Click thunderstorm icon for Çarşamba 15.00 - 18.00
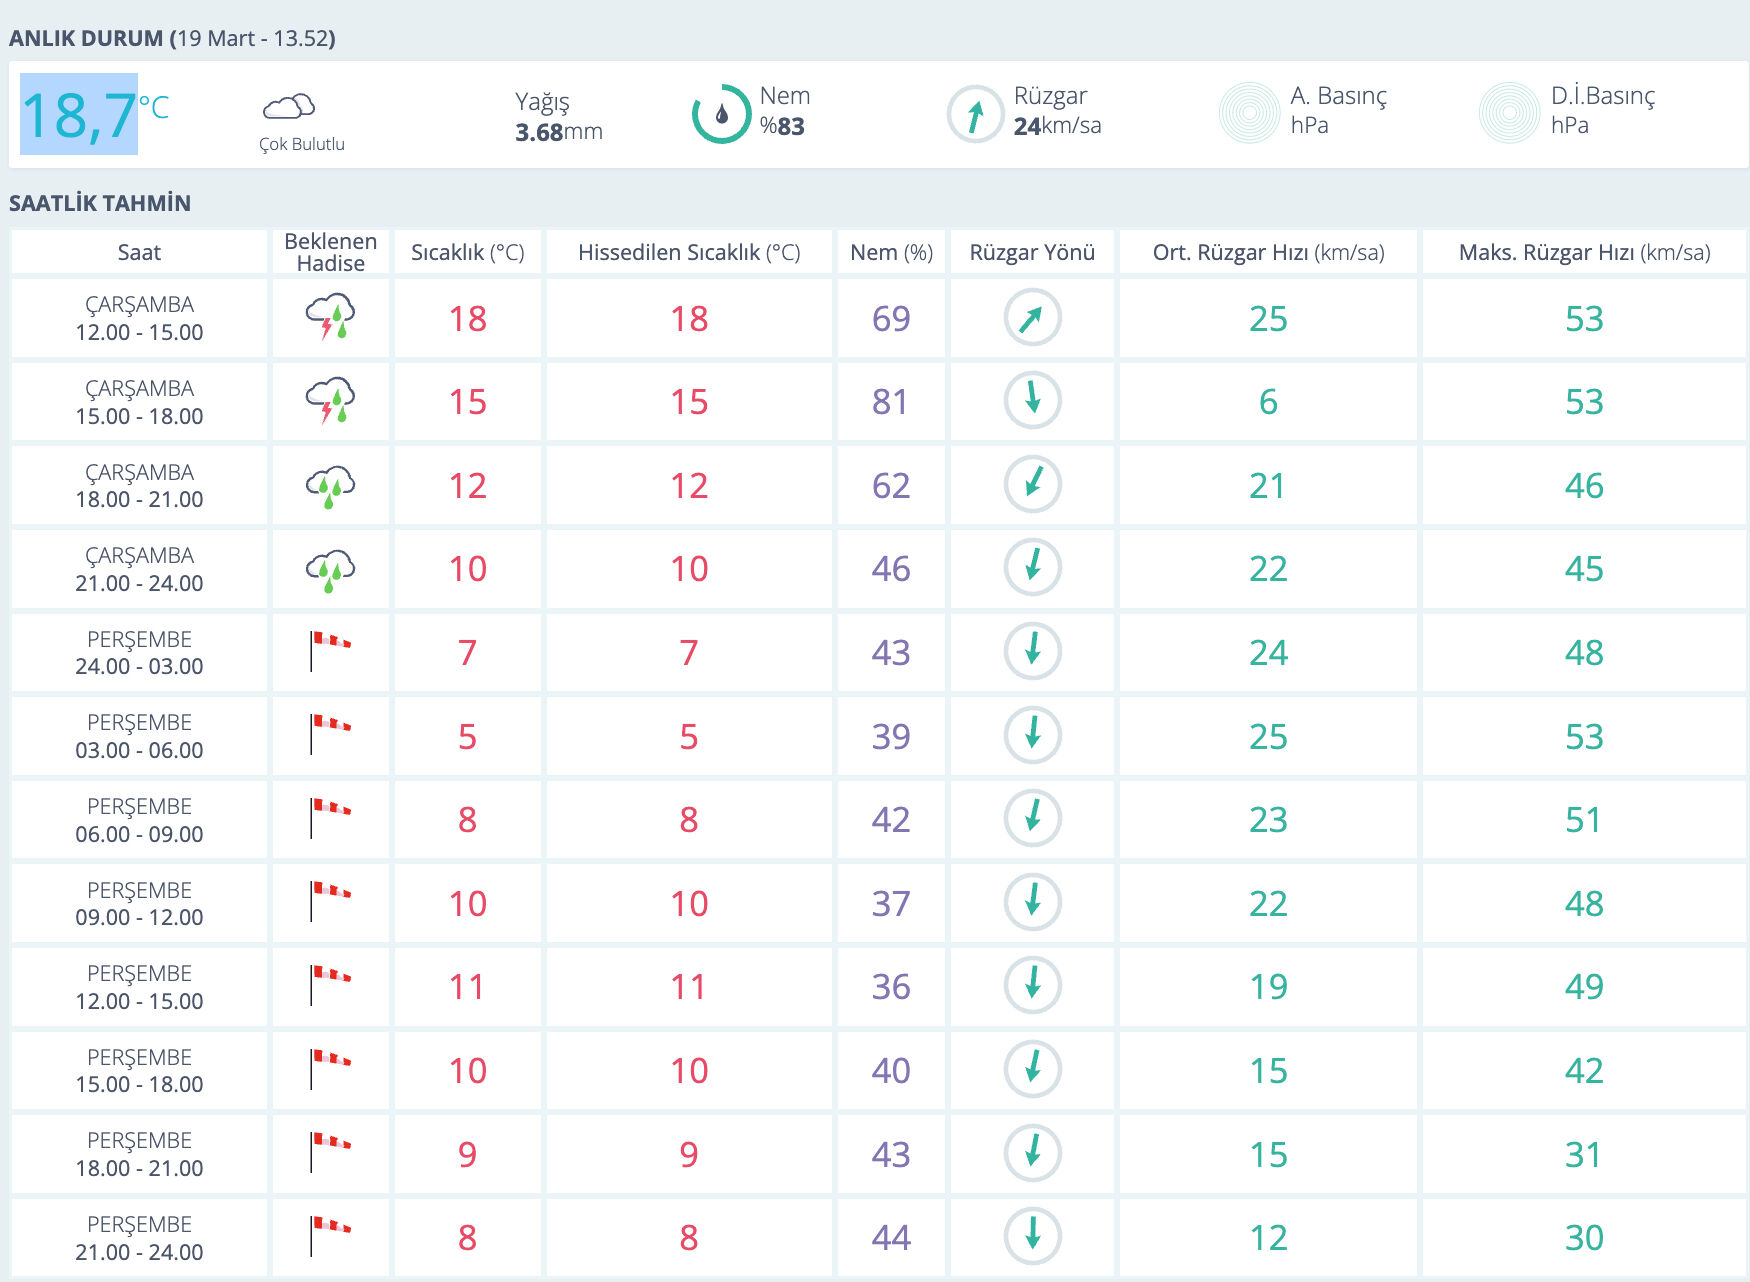This screenshot has height=1282, width=1750. [x=330, y=401]
